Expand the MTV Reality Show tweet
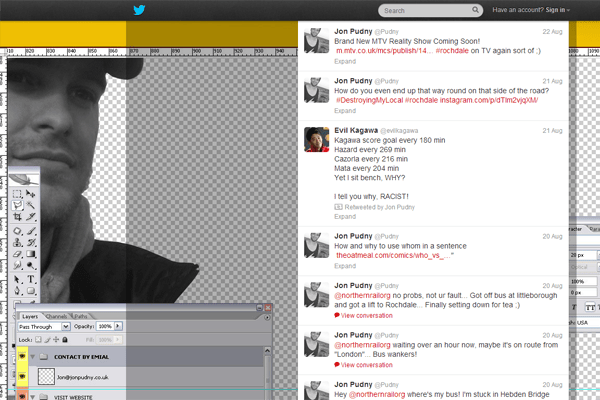Viewport: 600px width, 400px height. [345, 61]
